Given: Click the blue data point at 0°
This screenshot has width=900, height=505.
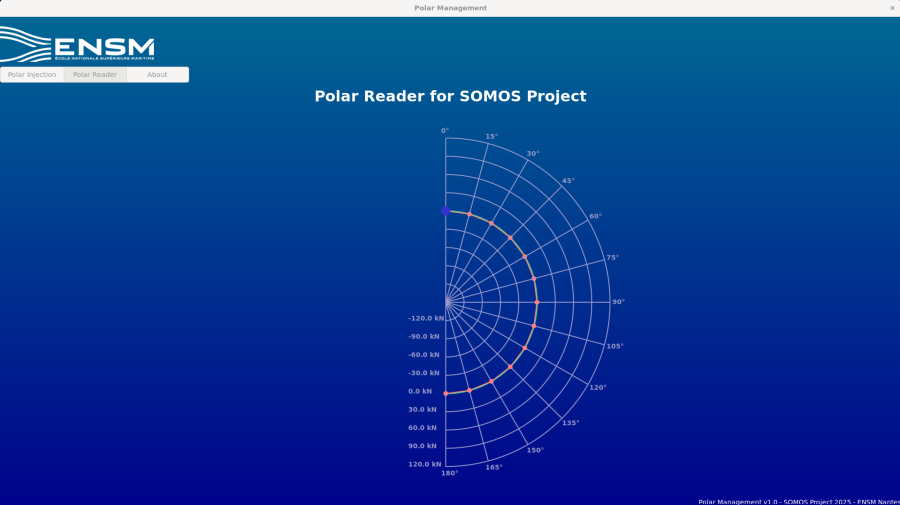Looking at the screenshot, I should (x=446, y=211).
